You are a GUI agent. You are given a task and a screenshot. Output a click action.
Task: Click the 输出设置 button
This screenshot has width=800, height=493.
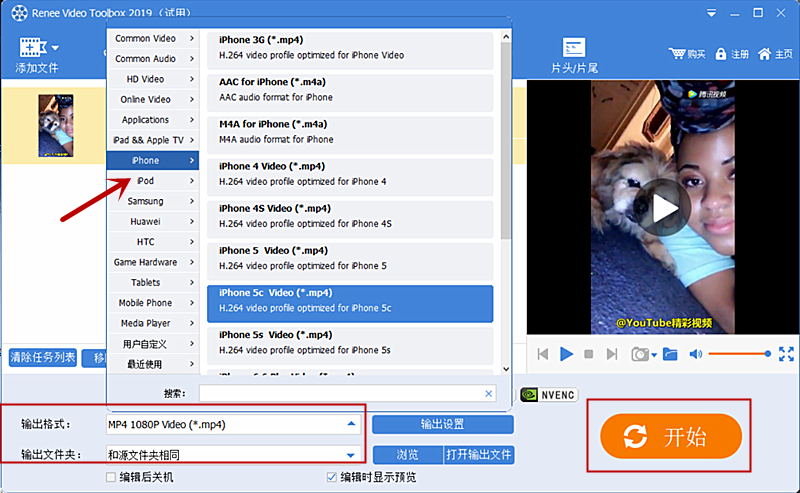pyautogui.click(x=442, y=425)
